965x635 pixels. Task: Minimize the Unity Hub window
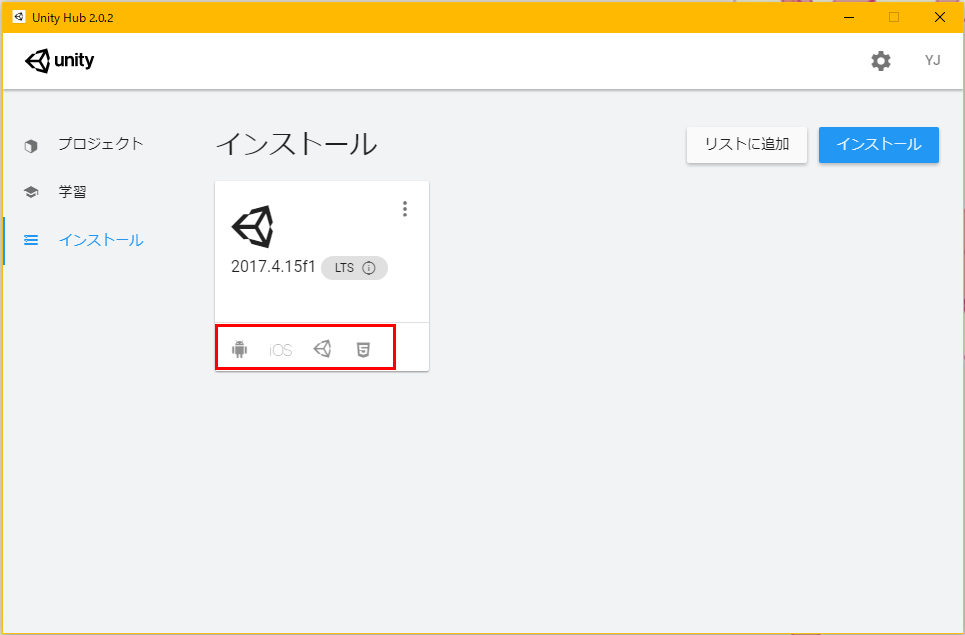click(849, 17)
